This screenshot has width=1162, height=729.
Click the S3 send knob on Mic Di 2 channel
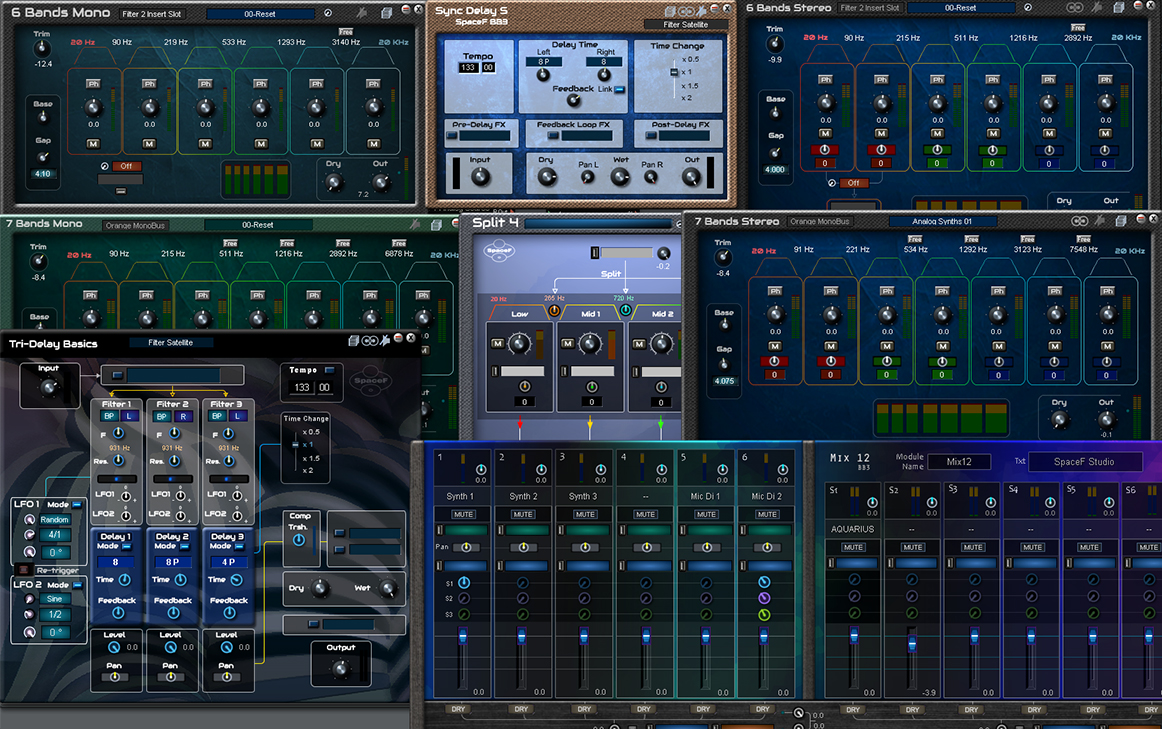click(764, 614)
